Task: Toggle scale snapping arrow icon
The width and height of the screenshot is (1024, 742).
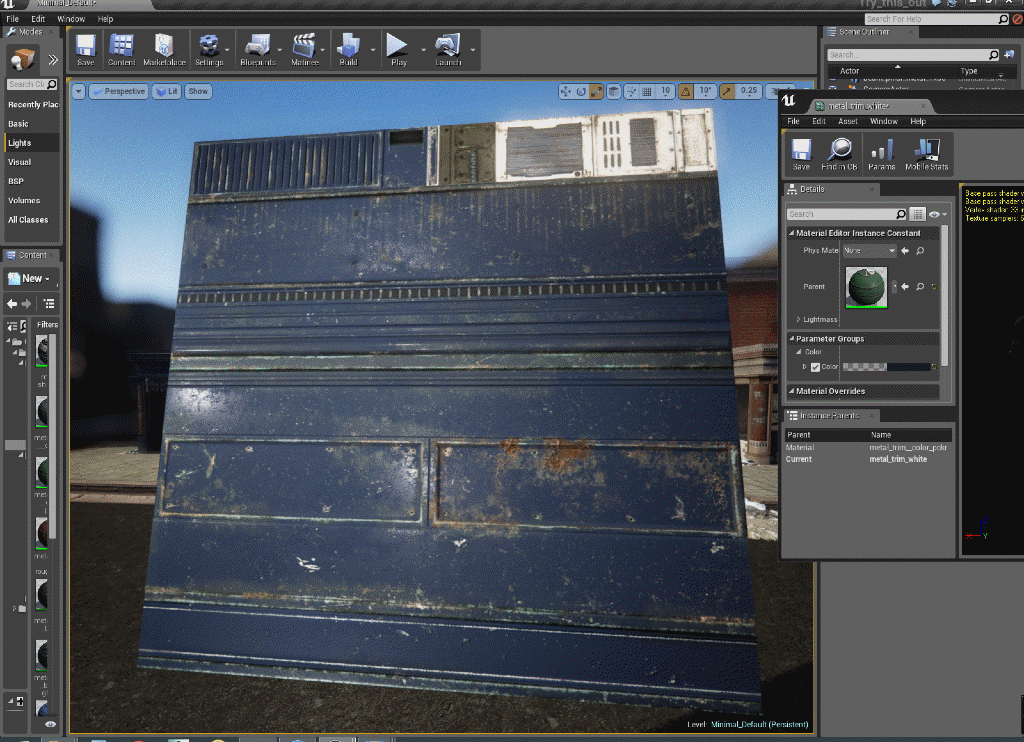Action: [727, 91]
